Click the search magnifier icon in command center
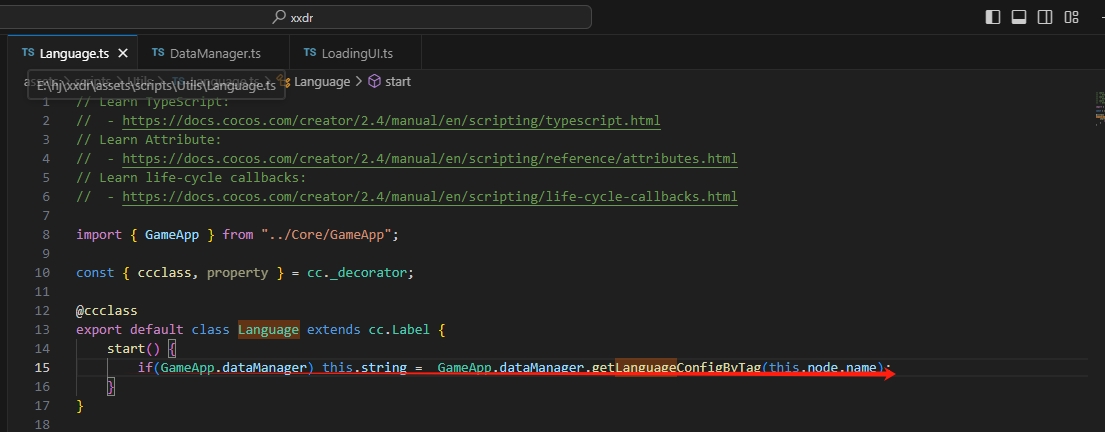This screenshot has height=432, width=1105. click(x=279, y=17)
